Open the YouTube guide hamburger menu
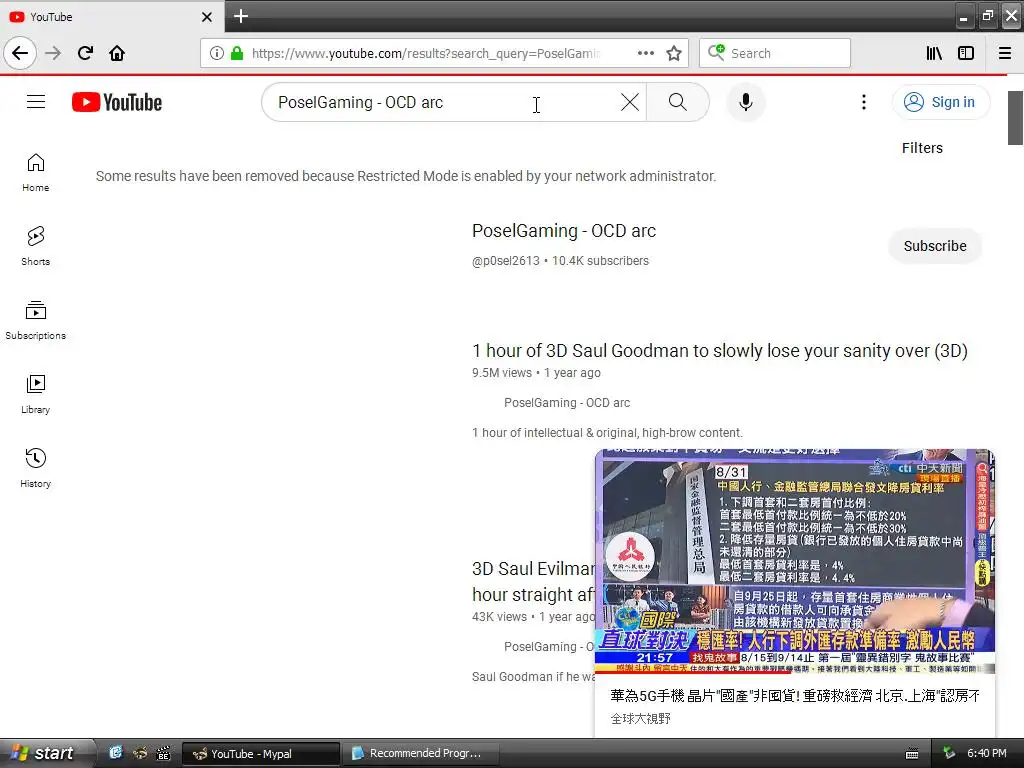Screen dimensions: 1024x768 (36, 102)
